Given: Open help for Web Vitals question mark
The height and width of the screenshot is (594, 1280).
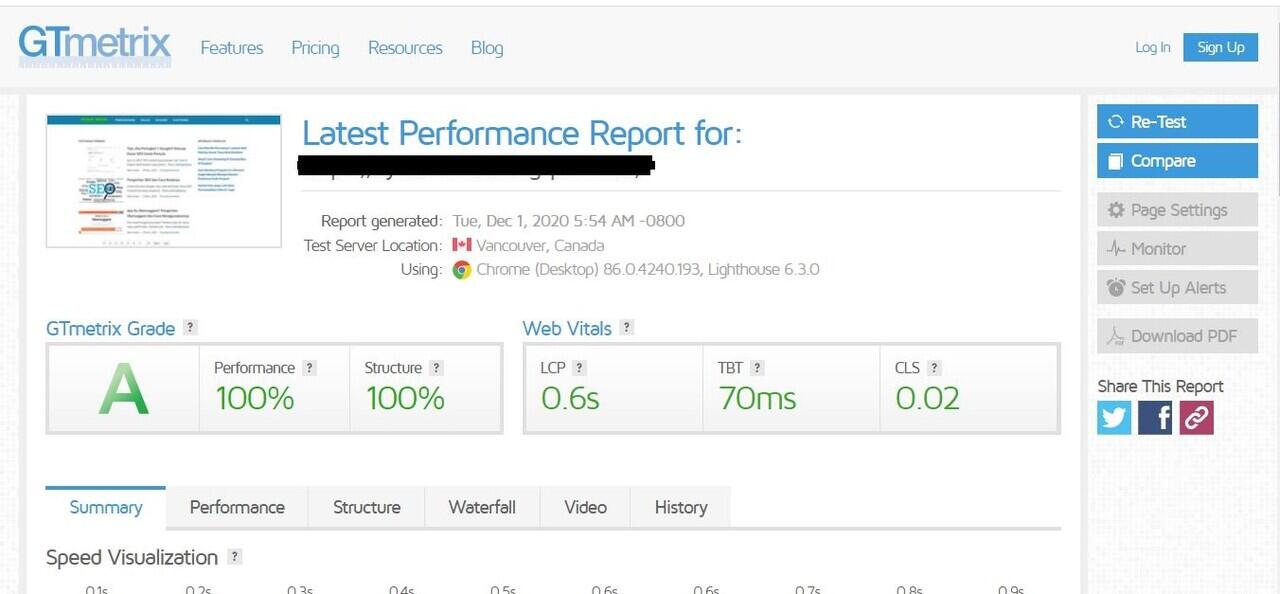Looking at the screenshot, I should point(626,327).
